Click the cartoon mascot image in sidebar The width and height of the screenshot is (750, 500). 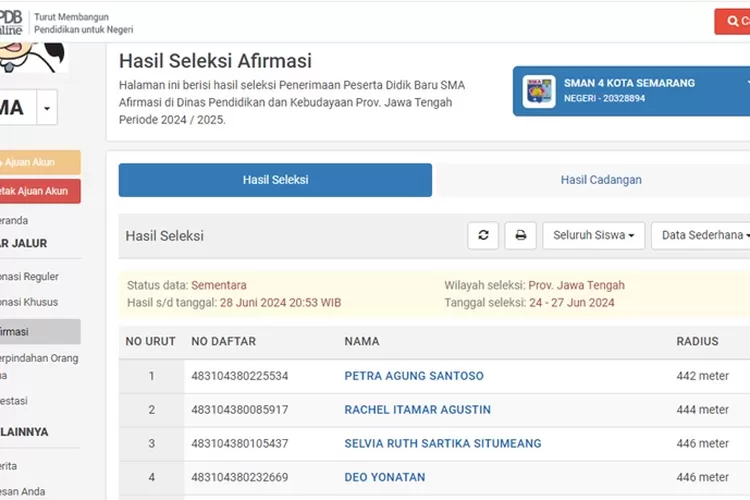tap(33, 57)
